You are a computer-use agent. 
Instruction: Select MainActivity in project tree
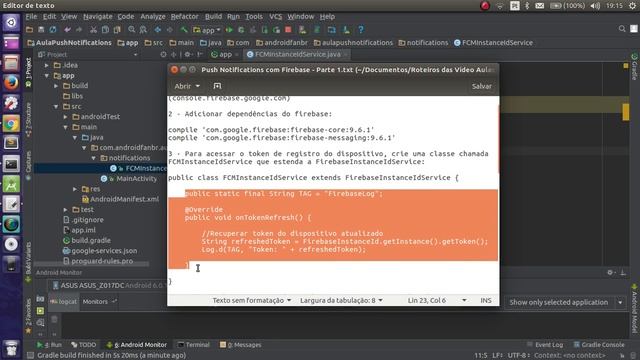click(136, 179)
